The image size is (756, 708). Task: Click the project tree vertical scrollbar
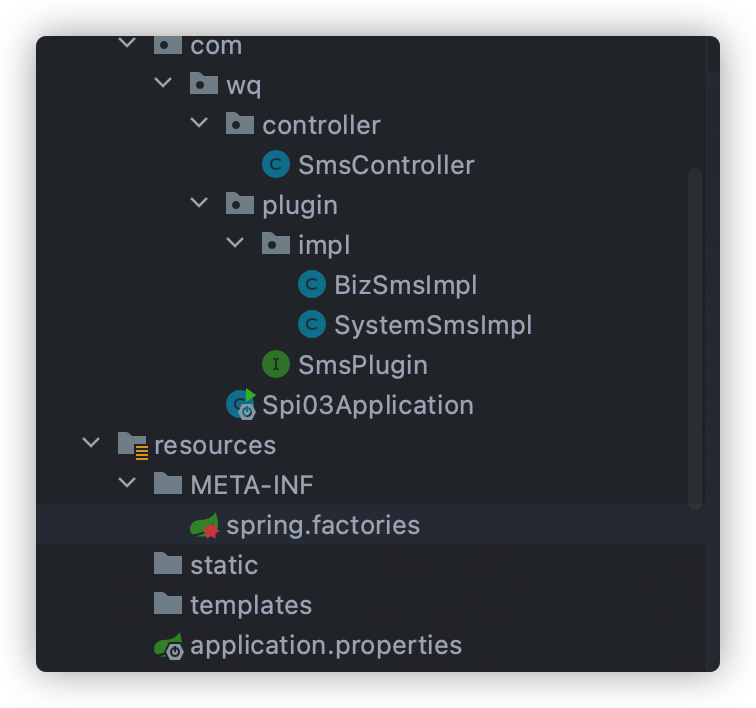[695, 339]
